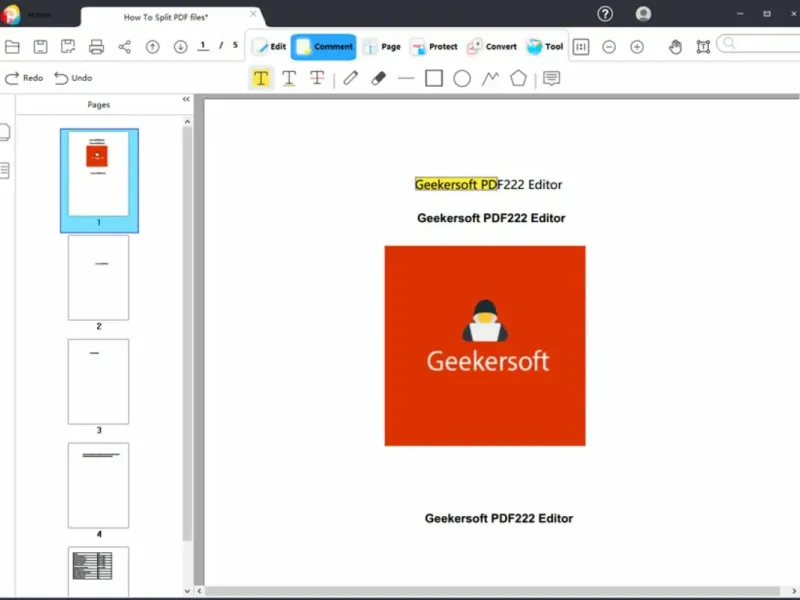The image size is (800, 600).
Task: Go to next page with down arrow
Action: point(180,47)
